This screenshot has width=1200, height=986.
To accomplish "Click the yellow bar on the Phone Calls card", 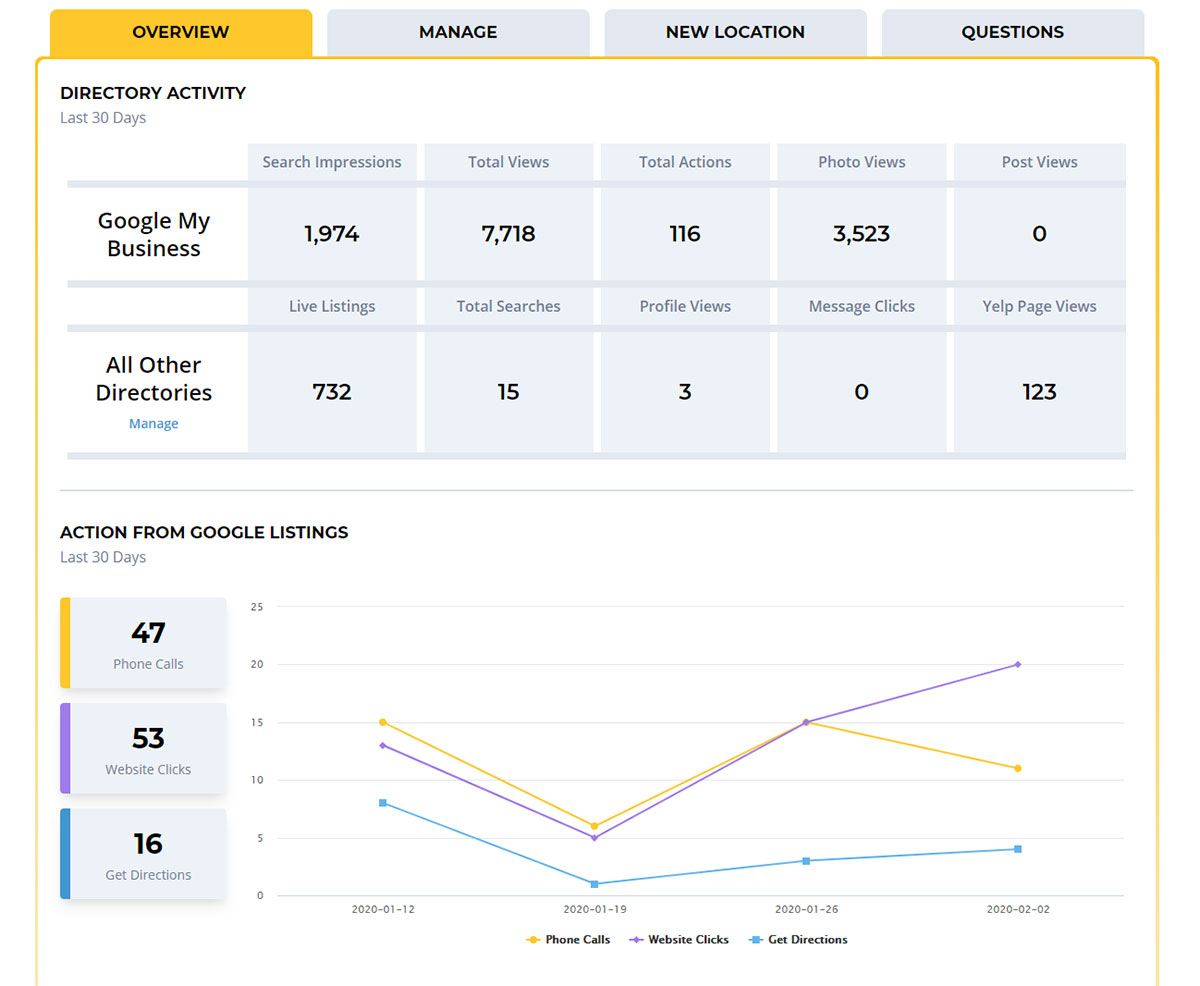I will pyautogui.click(x=63, y=642).
